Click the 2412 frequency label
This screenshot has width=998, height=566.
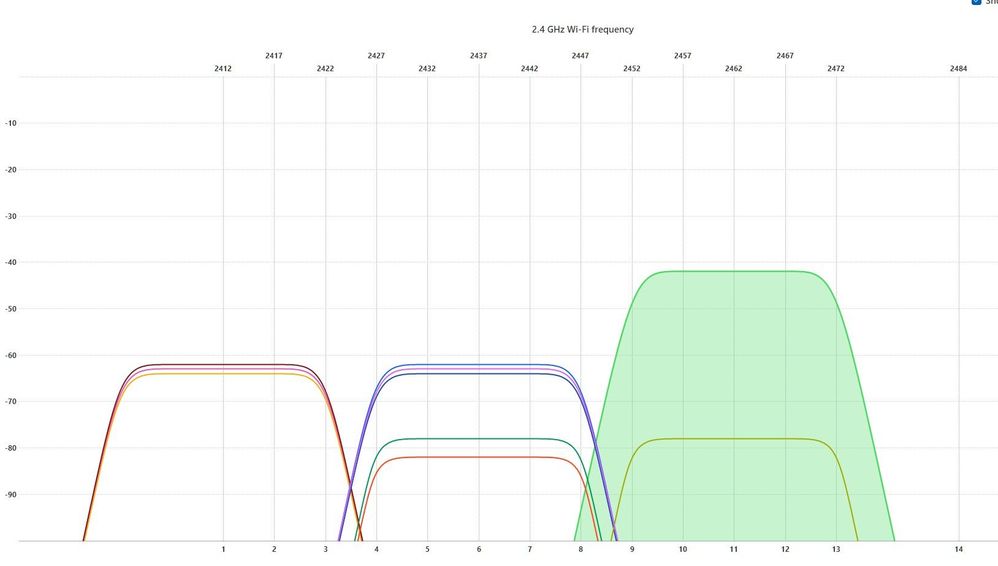[223, 68]
